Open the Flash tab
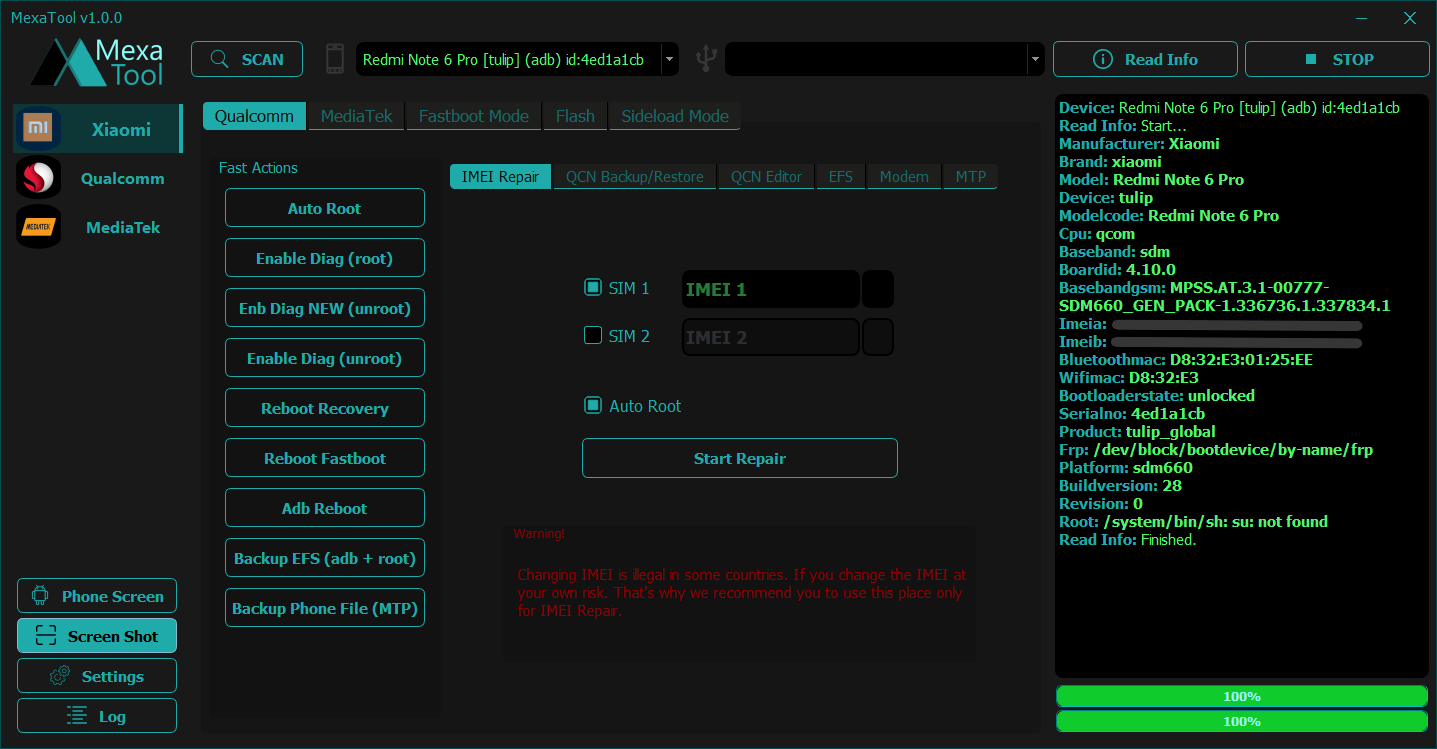1437x749 pixels. pyautogui.click(x=575, y=116)
